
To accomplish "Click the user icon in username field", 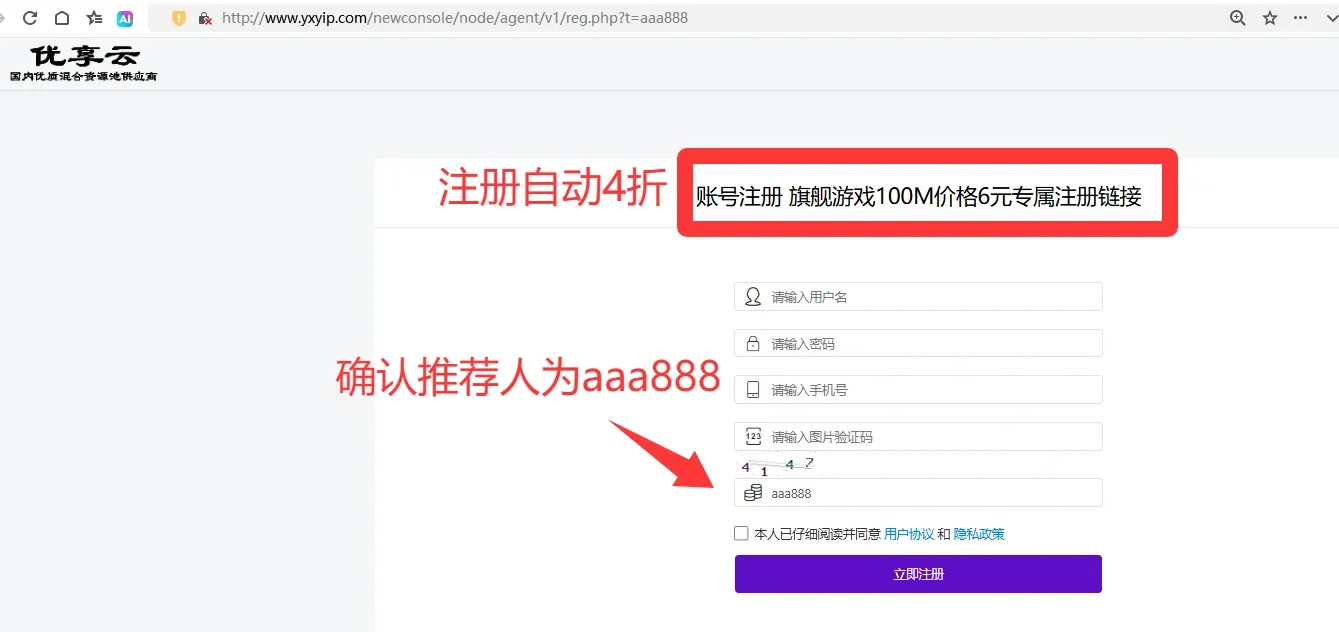I will tap(753, 297).
